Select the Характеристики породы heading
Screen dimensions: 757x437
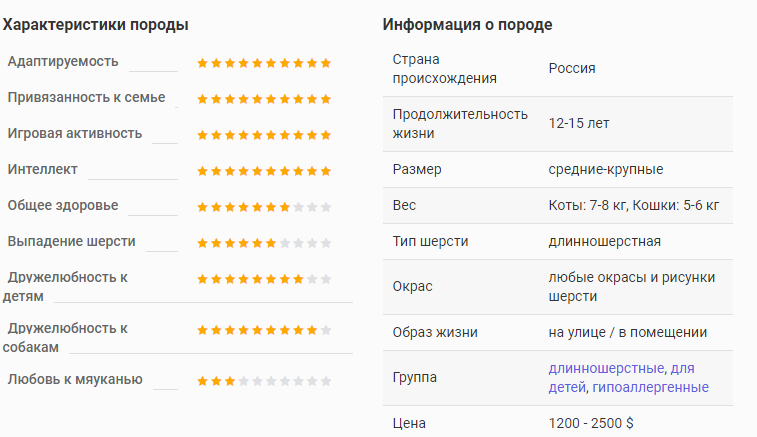pyautogui.click(x=96, y=25)
